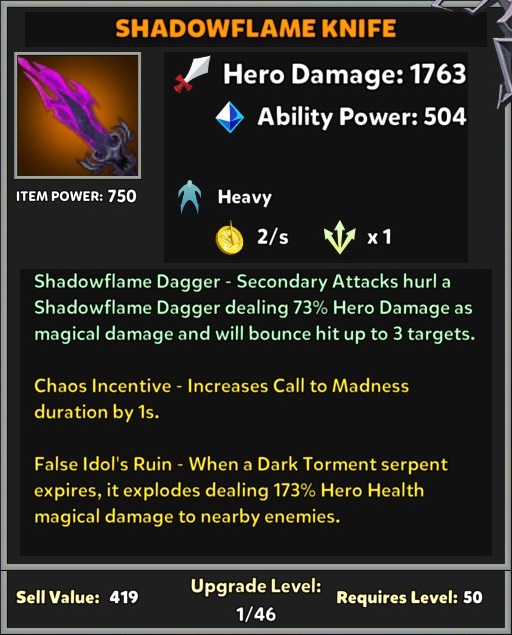Click the Ability Power 504 stat
512x635 pixels.
click(362, 117)
